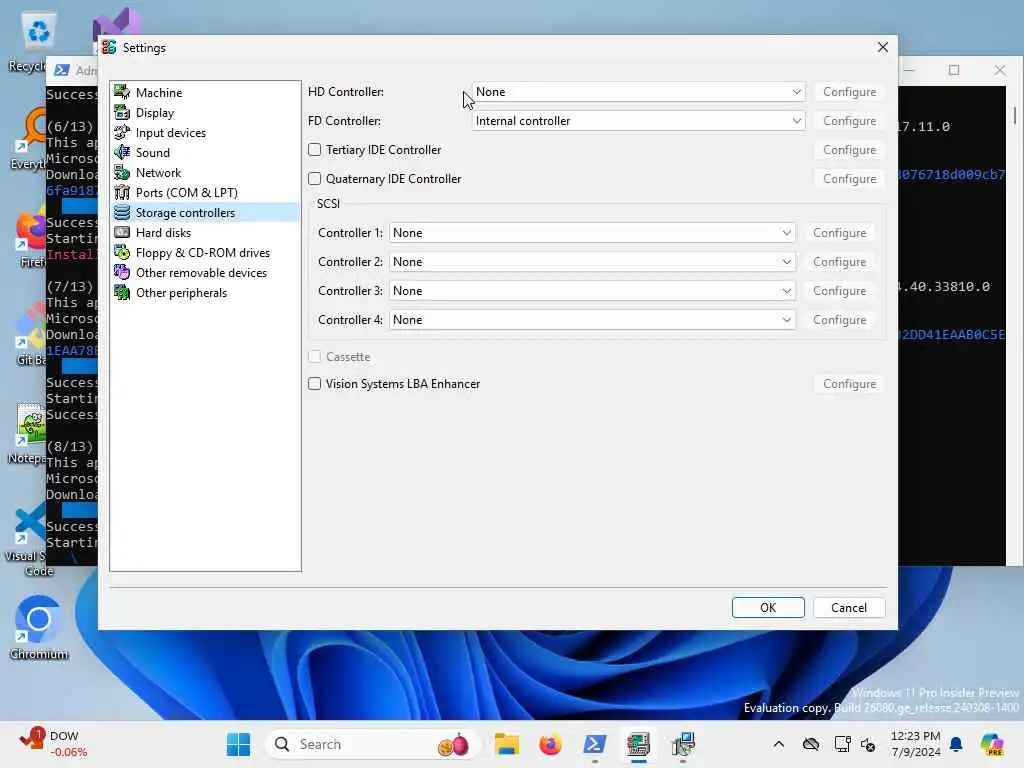Viewport: 1024px width, 768px height.
Task: Open the HD Controller dropdown
Action: 638,92
